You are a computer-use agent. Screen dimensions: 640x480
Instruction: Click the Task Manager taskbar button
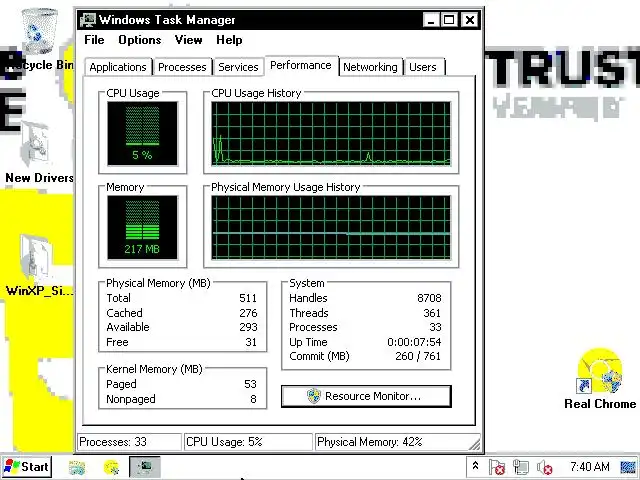145,467
